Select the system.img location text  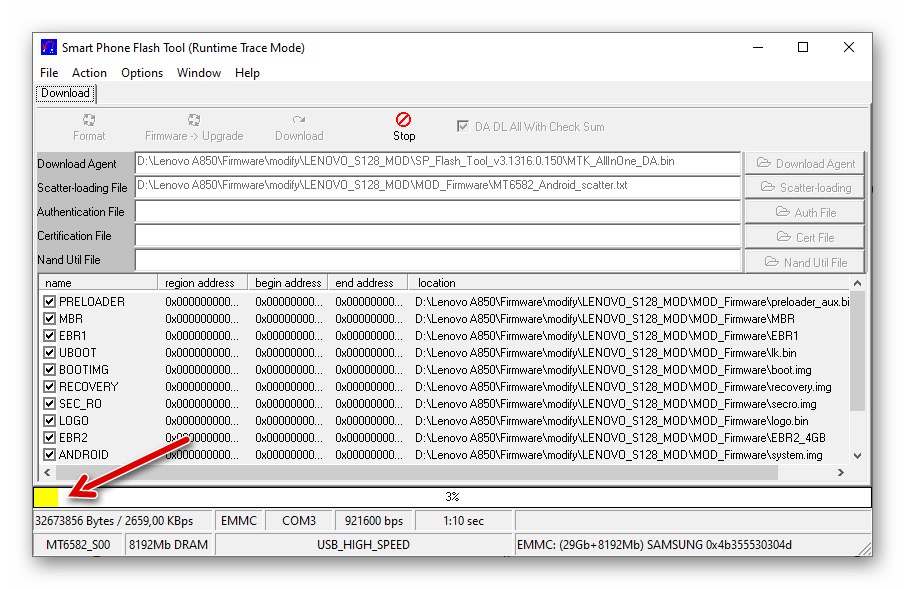tap(619, 455)
